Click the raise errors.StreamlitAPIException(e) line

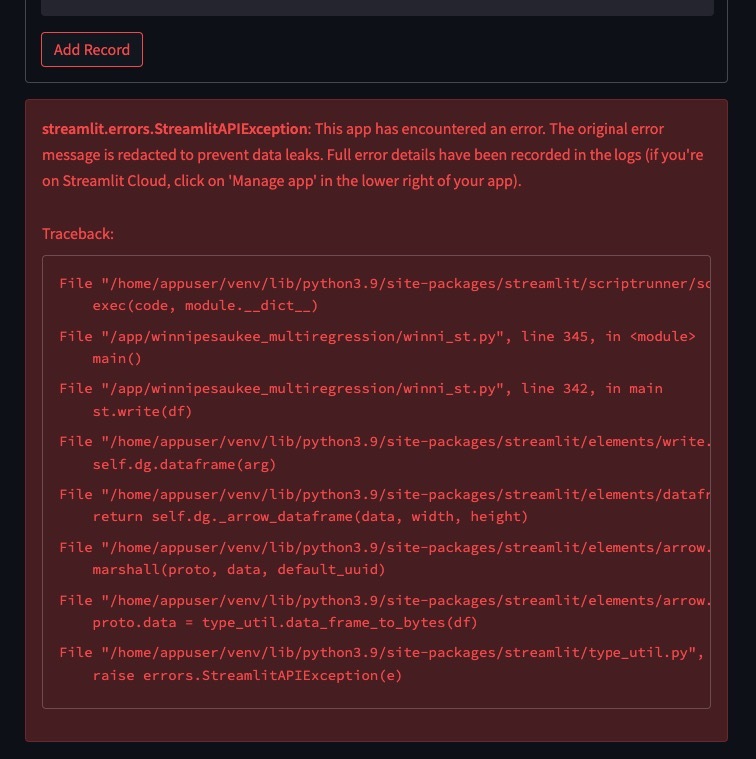247,675
